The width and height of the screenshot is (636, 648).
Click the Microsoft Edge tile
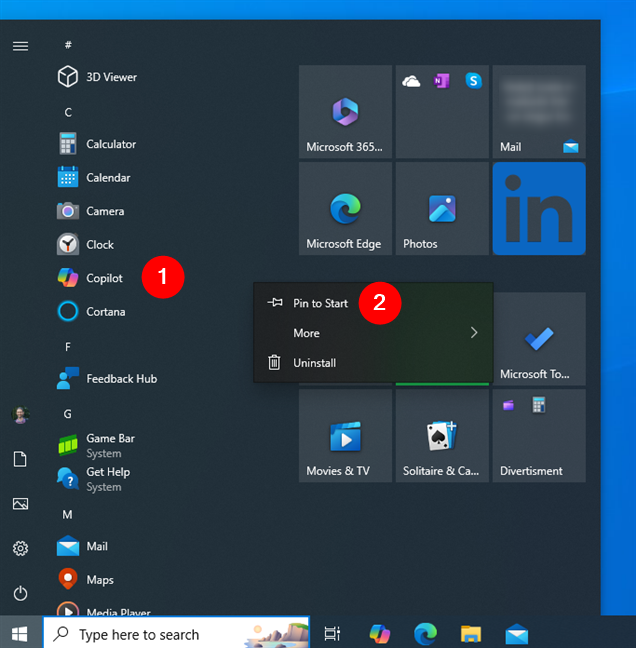click(x=345, y=210)
